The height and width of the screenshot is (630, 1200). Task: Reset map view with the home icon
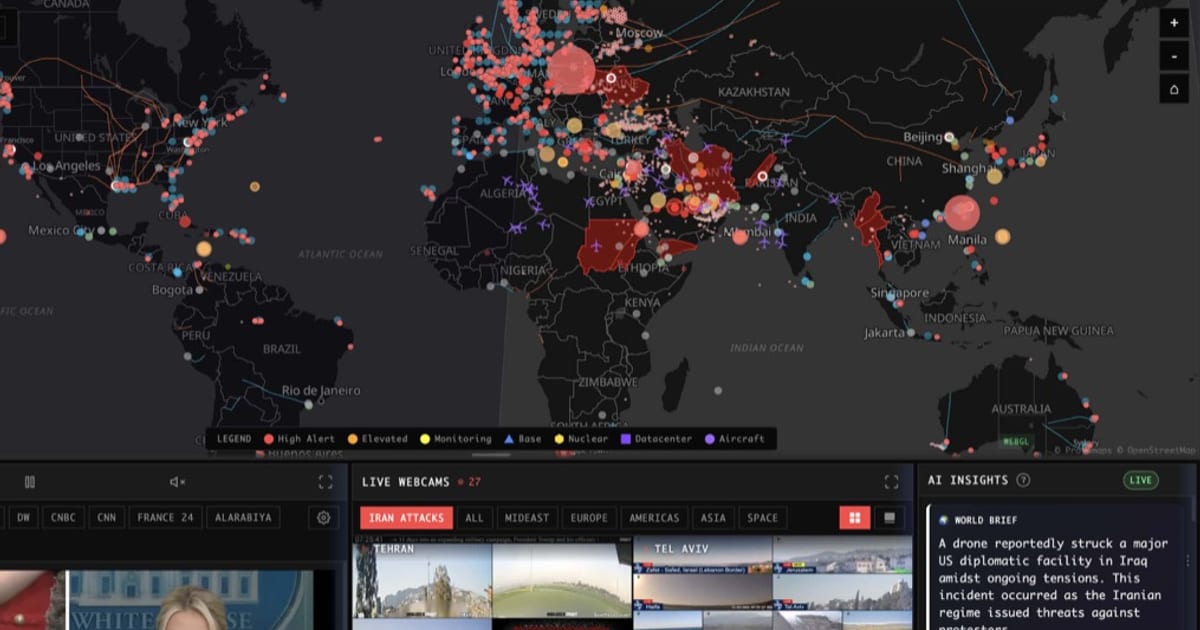(x=1174, y=90)
